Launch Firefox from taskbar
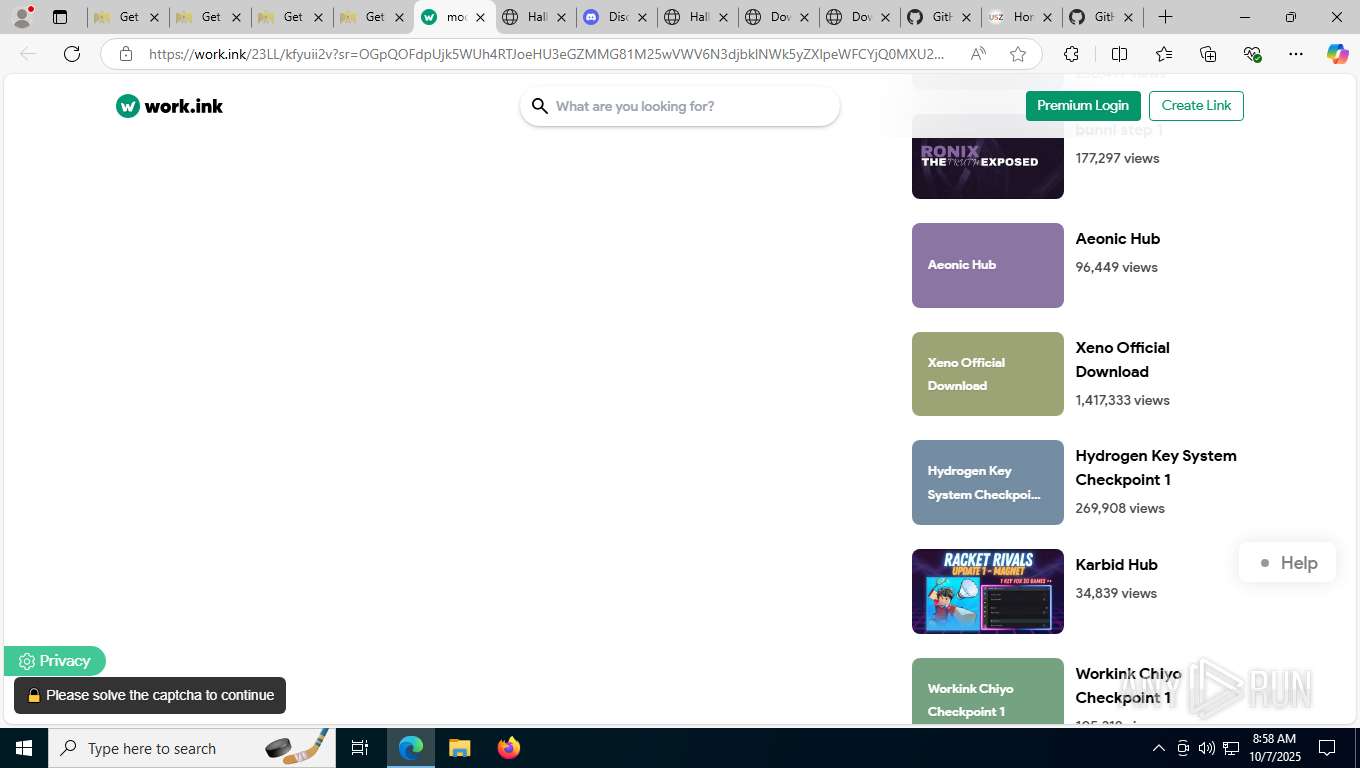The height and width of the screenshot is (768, 1360). 509,748
